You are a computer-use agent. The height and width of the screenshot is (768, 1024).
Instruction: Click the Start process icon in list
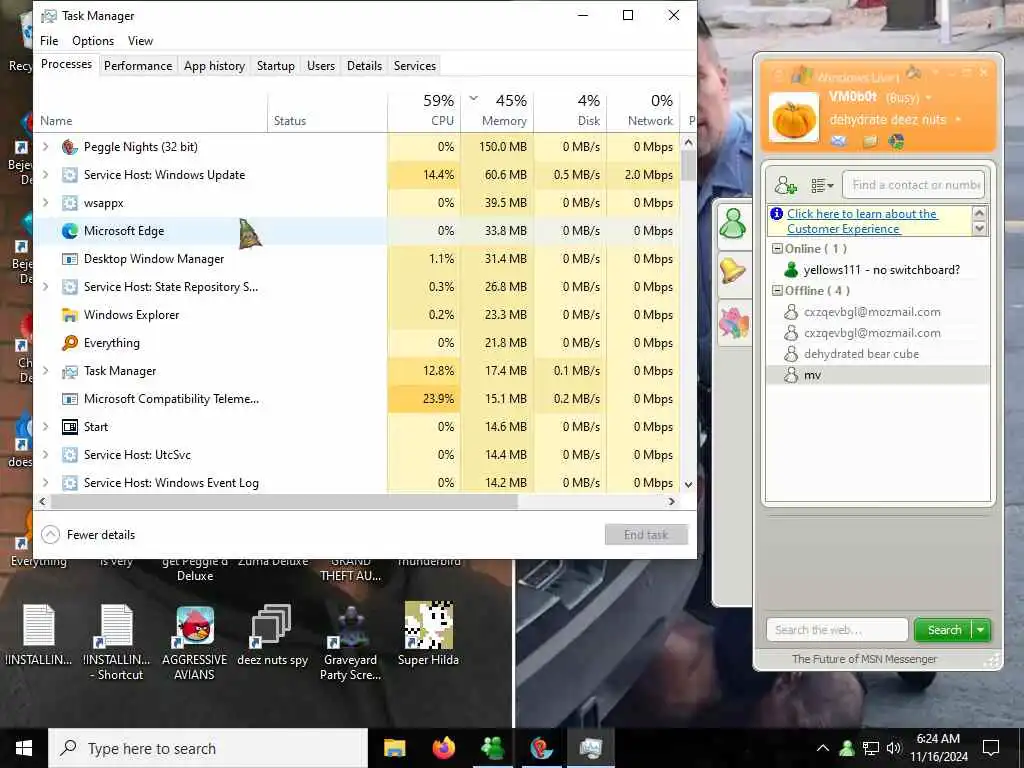pyautogui.click(x=70, y=426)
